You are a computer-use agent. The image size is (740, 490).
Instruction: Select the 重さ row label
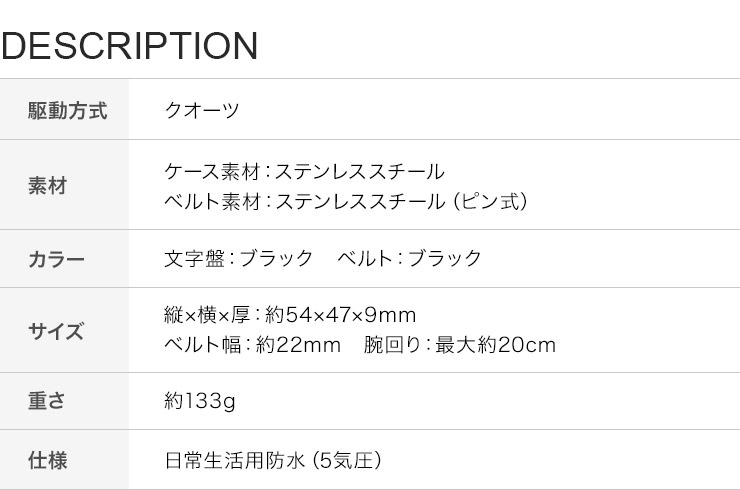click(47, 401)
